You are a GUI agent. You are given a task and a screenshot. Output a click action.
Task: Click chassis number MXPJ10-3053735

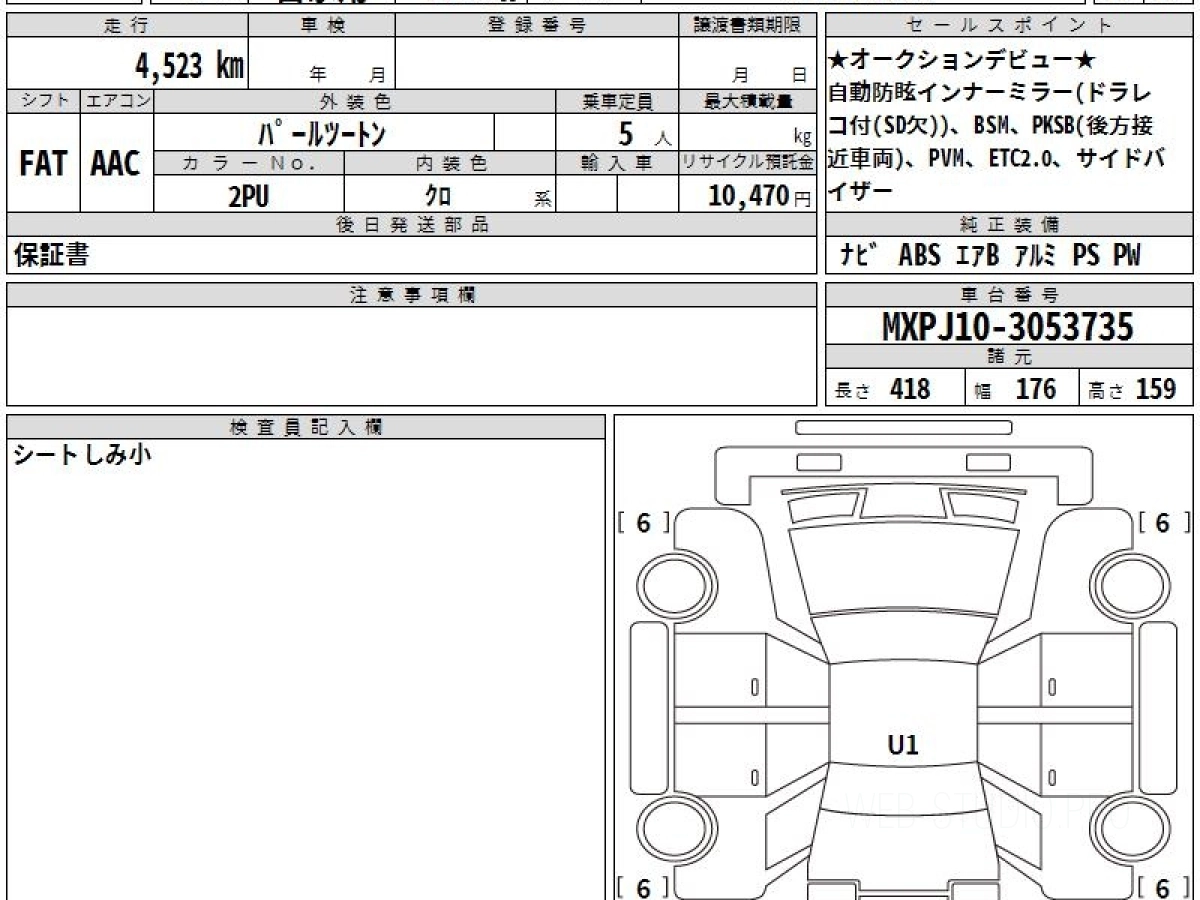coord(1008,327)
